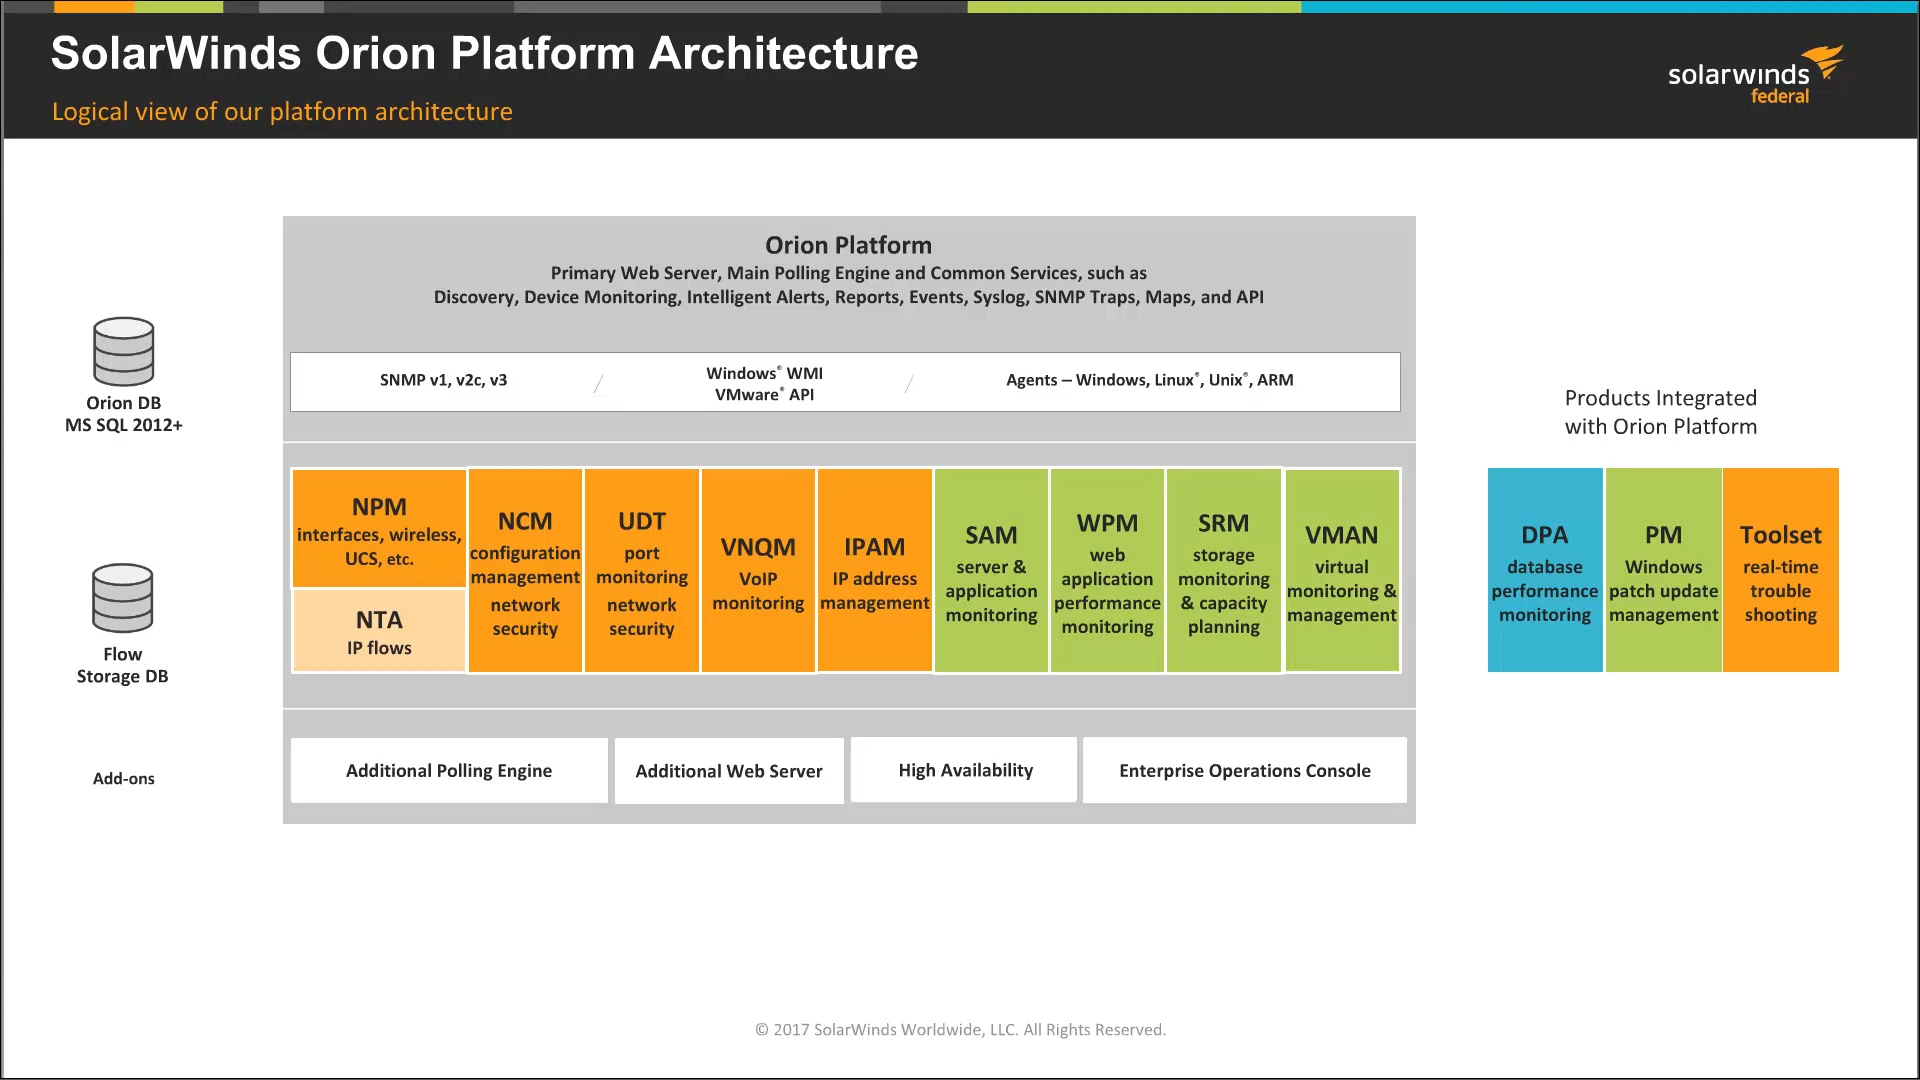Click the 'Orion DB MS SQL 2012+' label
Screen dimensions: 1920x1080
tap(124, 414)
